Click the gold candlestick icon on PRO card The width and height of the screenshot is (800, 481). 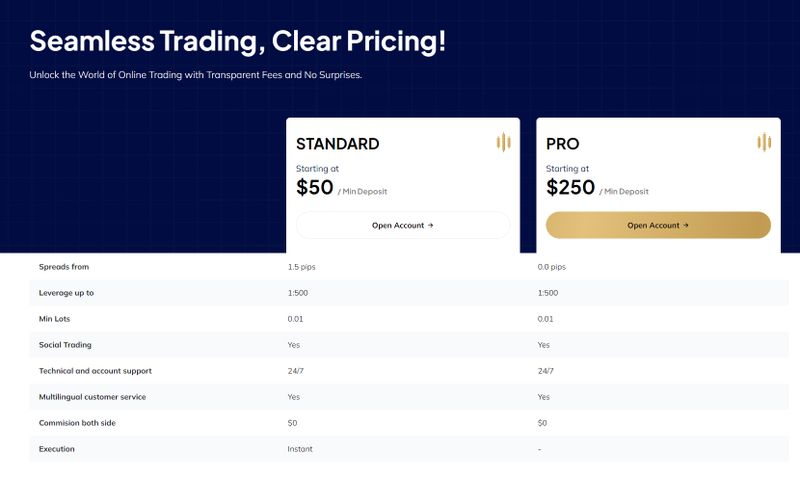(x=764, y=142)
